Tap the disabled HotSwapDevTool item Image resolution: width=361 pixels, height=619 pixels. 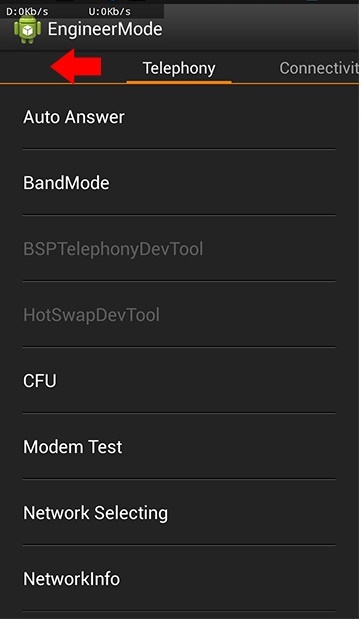tap(179, 315)
